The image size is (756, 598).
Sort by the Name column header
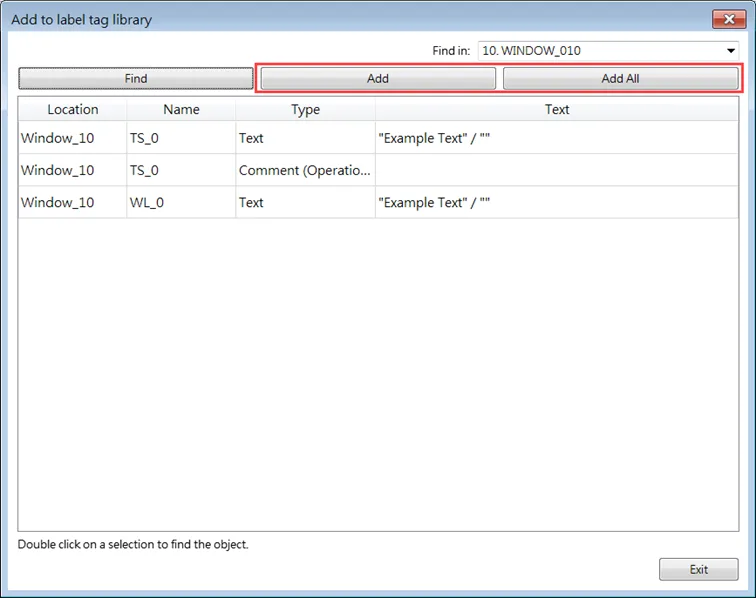pyautogui.click(x=181, y=109)
